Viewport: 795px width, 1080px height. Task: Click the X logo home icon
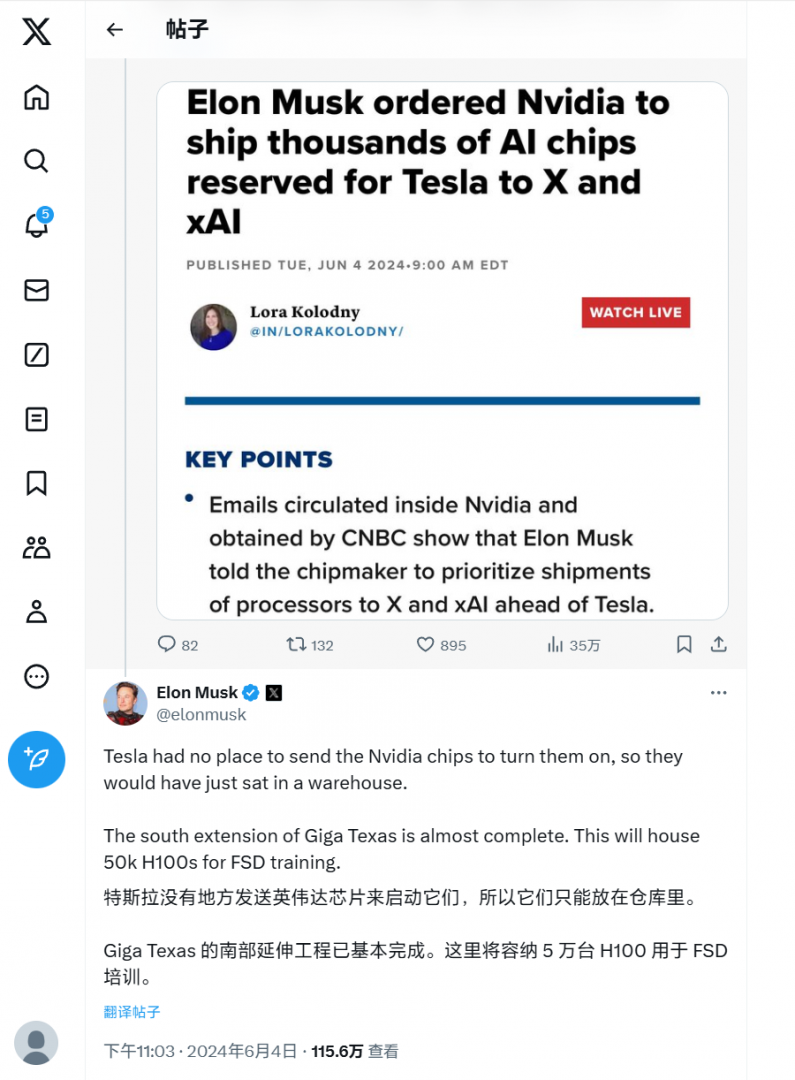(x=37, y=32)
